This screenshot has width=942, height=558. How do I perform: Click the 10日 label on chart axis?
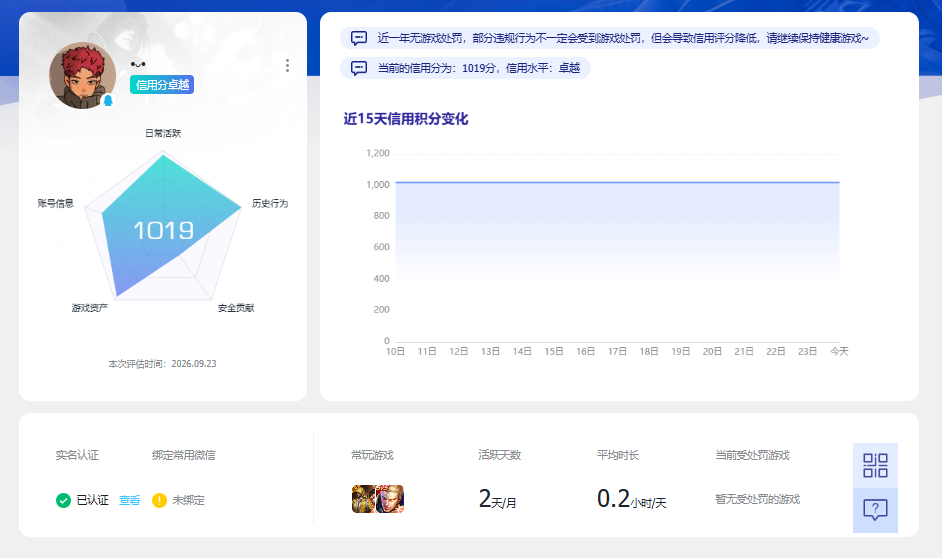click(x=395, y=351)
